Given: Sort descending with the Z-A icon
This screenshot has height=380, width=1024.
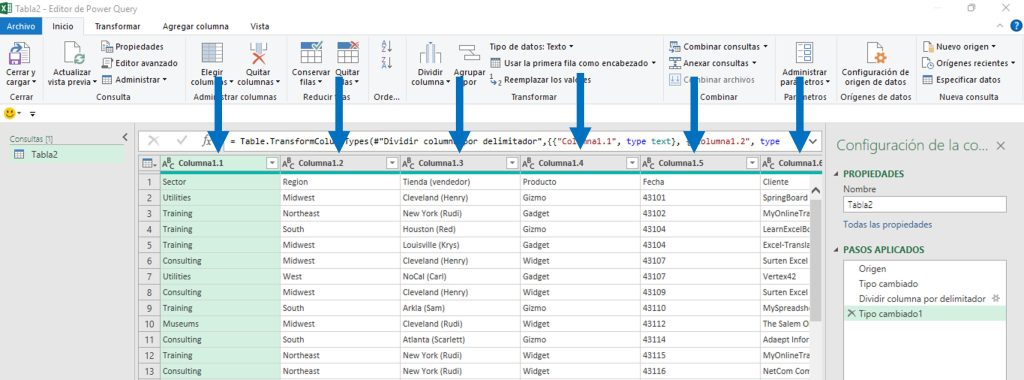Looking at the screenshot, I should (x=386, y=63).
